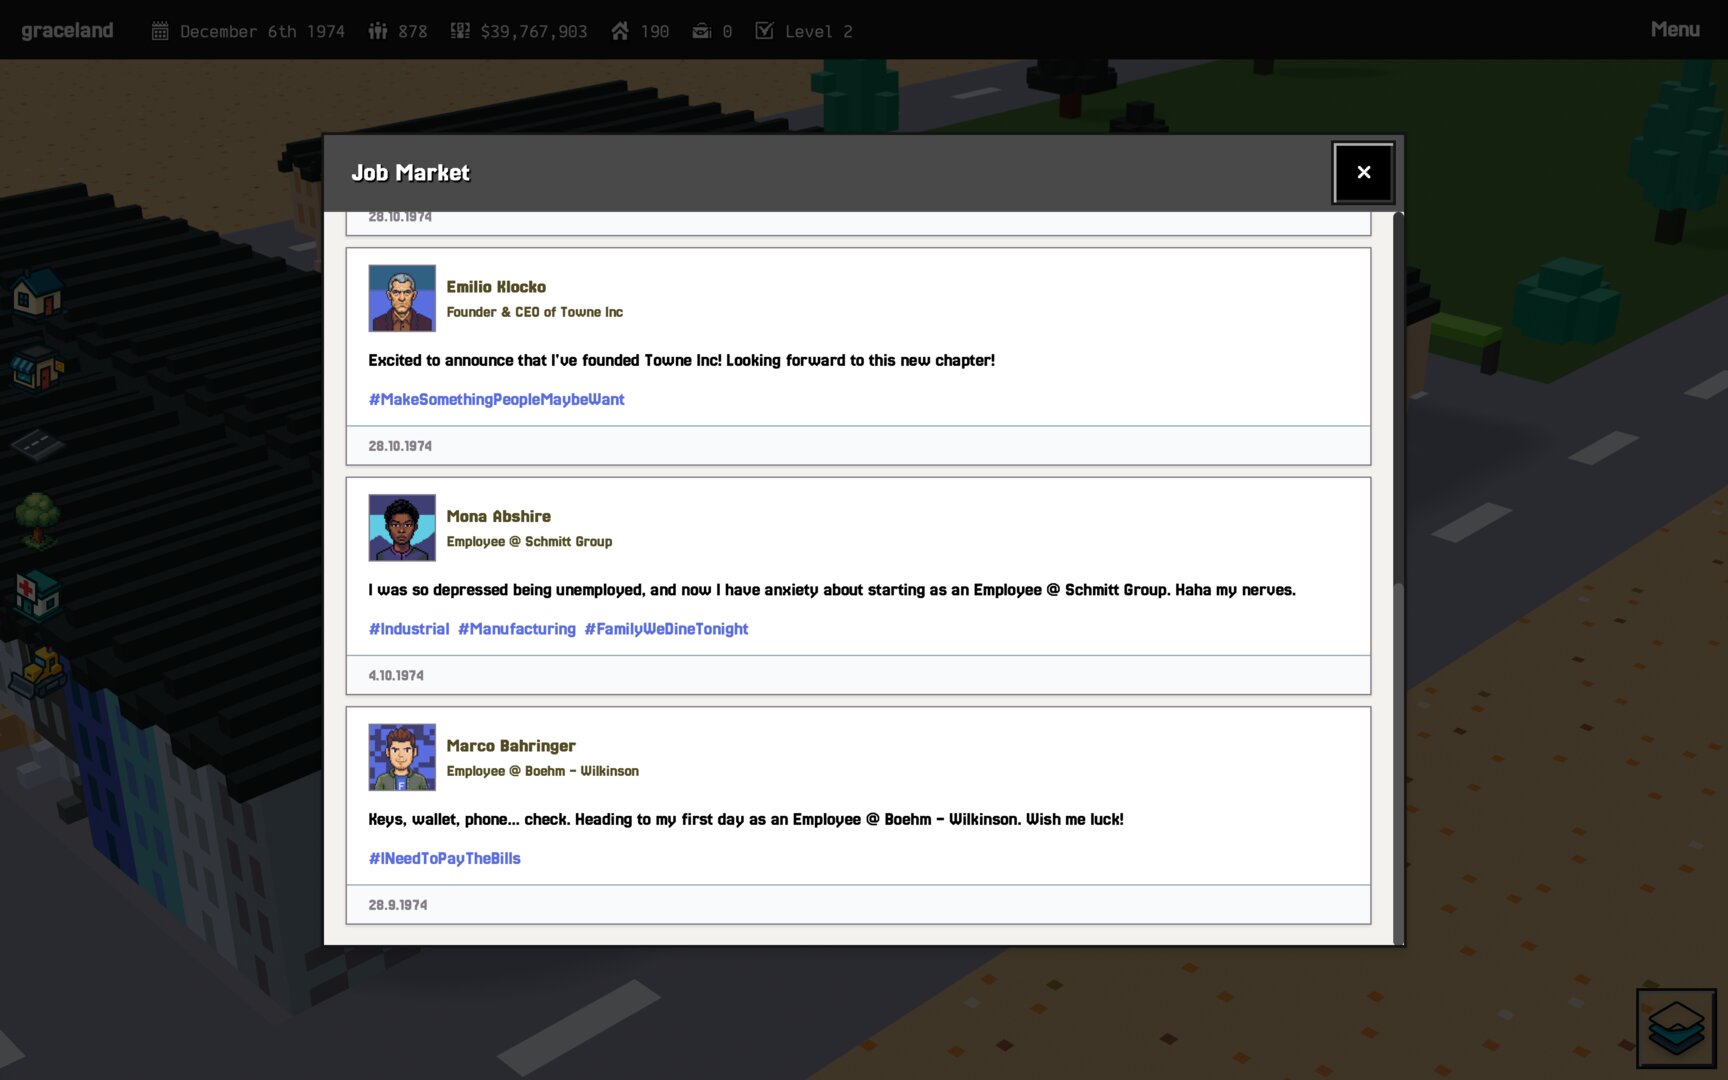The width and height of the screenshot is (1728, 1080).
Task: Click the money balance icon
Action: [x=460, y=31]
